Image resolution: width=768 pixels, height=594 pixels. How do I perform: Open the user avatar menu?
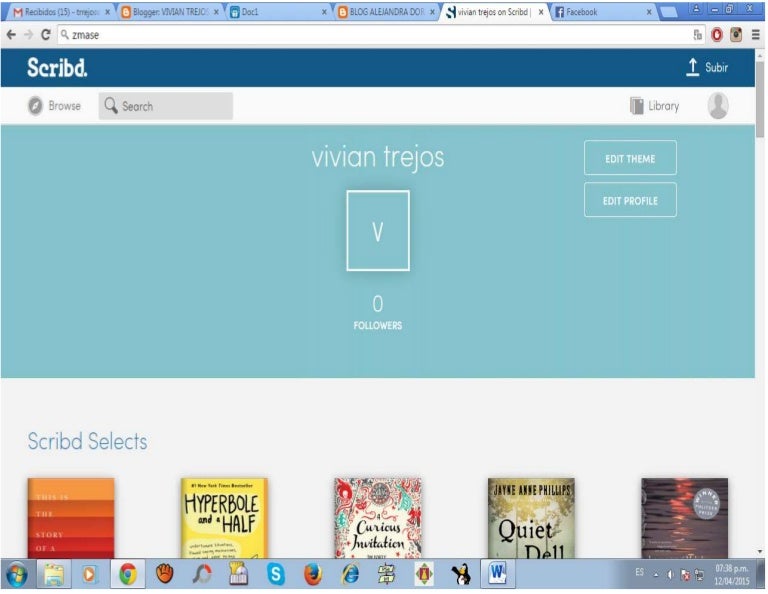(x=718, y=106)
